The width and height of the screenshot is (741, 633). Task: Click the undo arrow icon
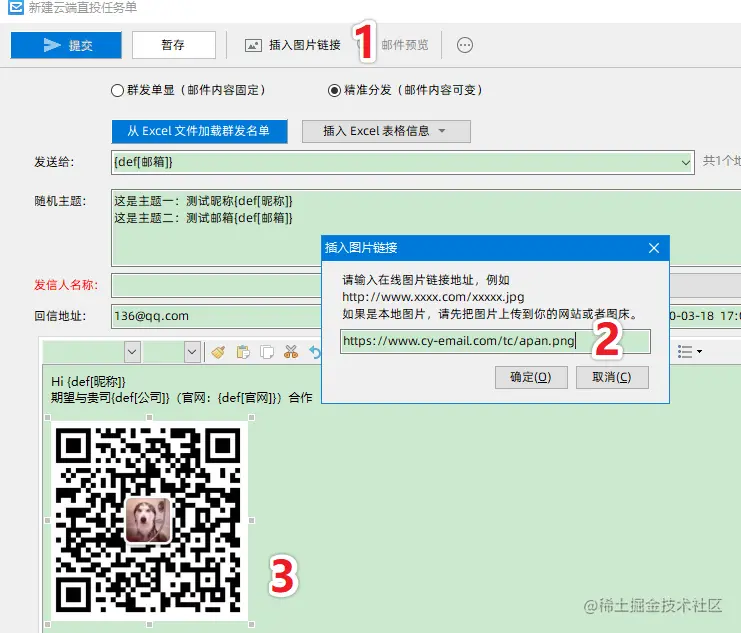315,352
